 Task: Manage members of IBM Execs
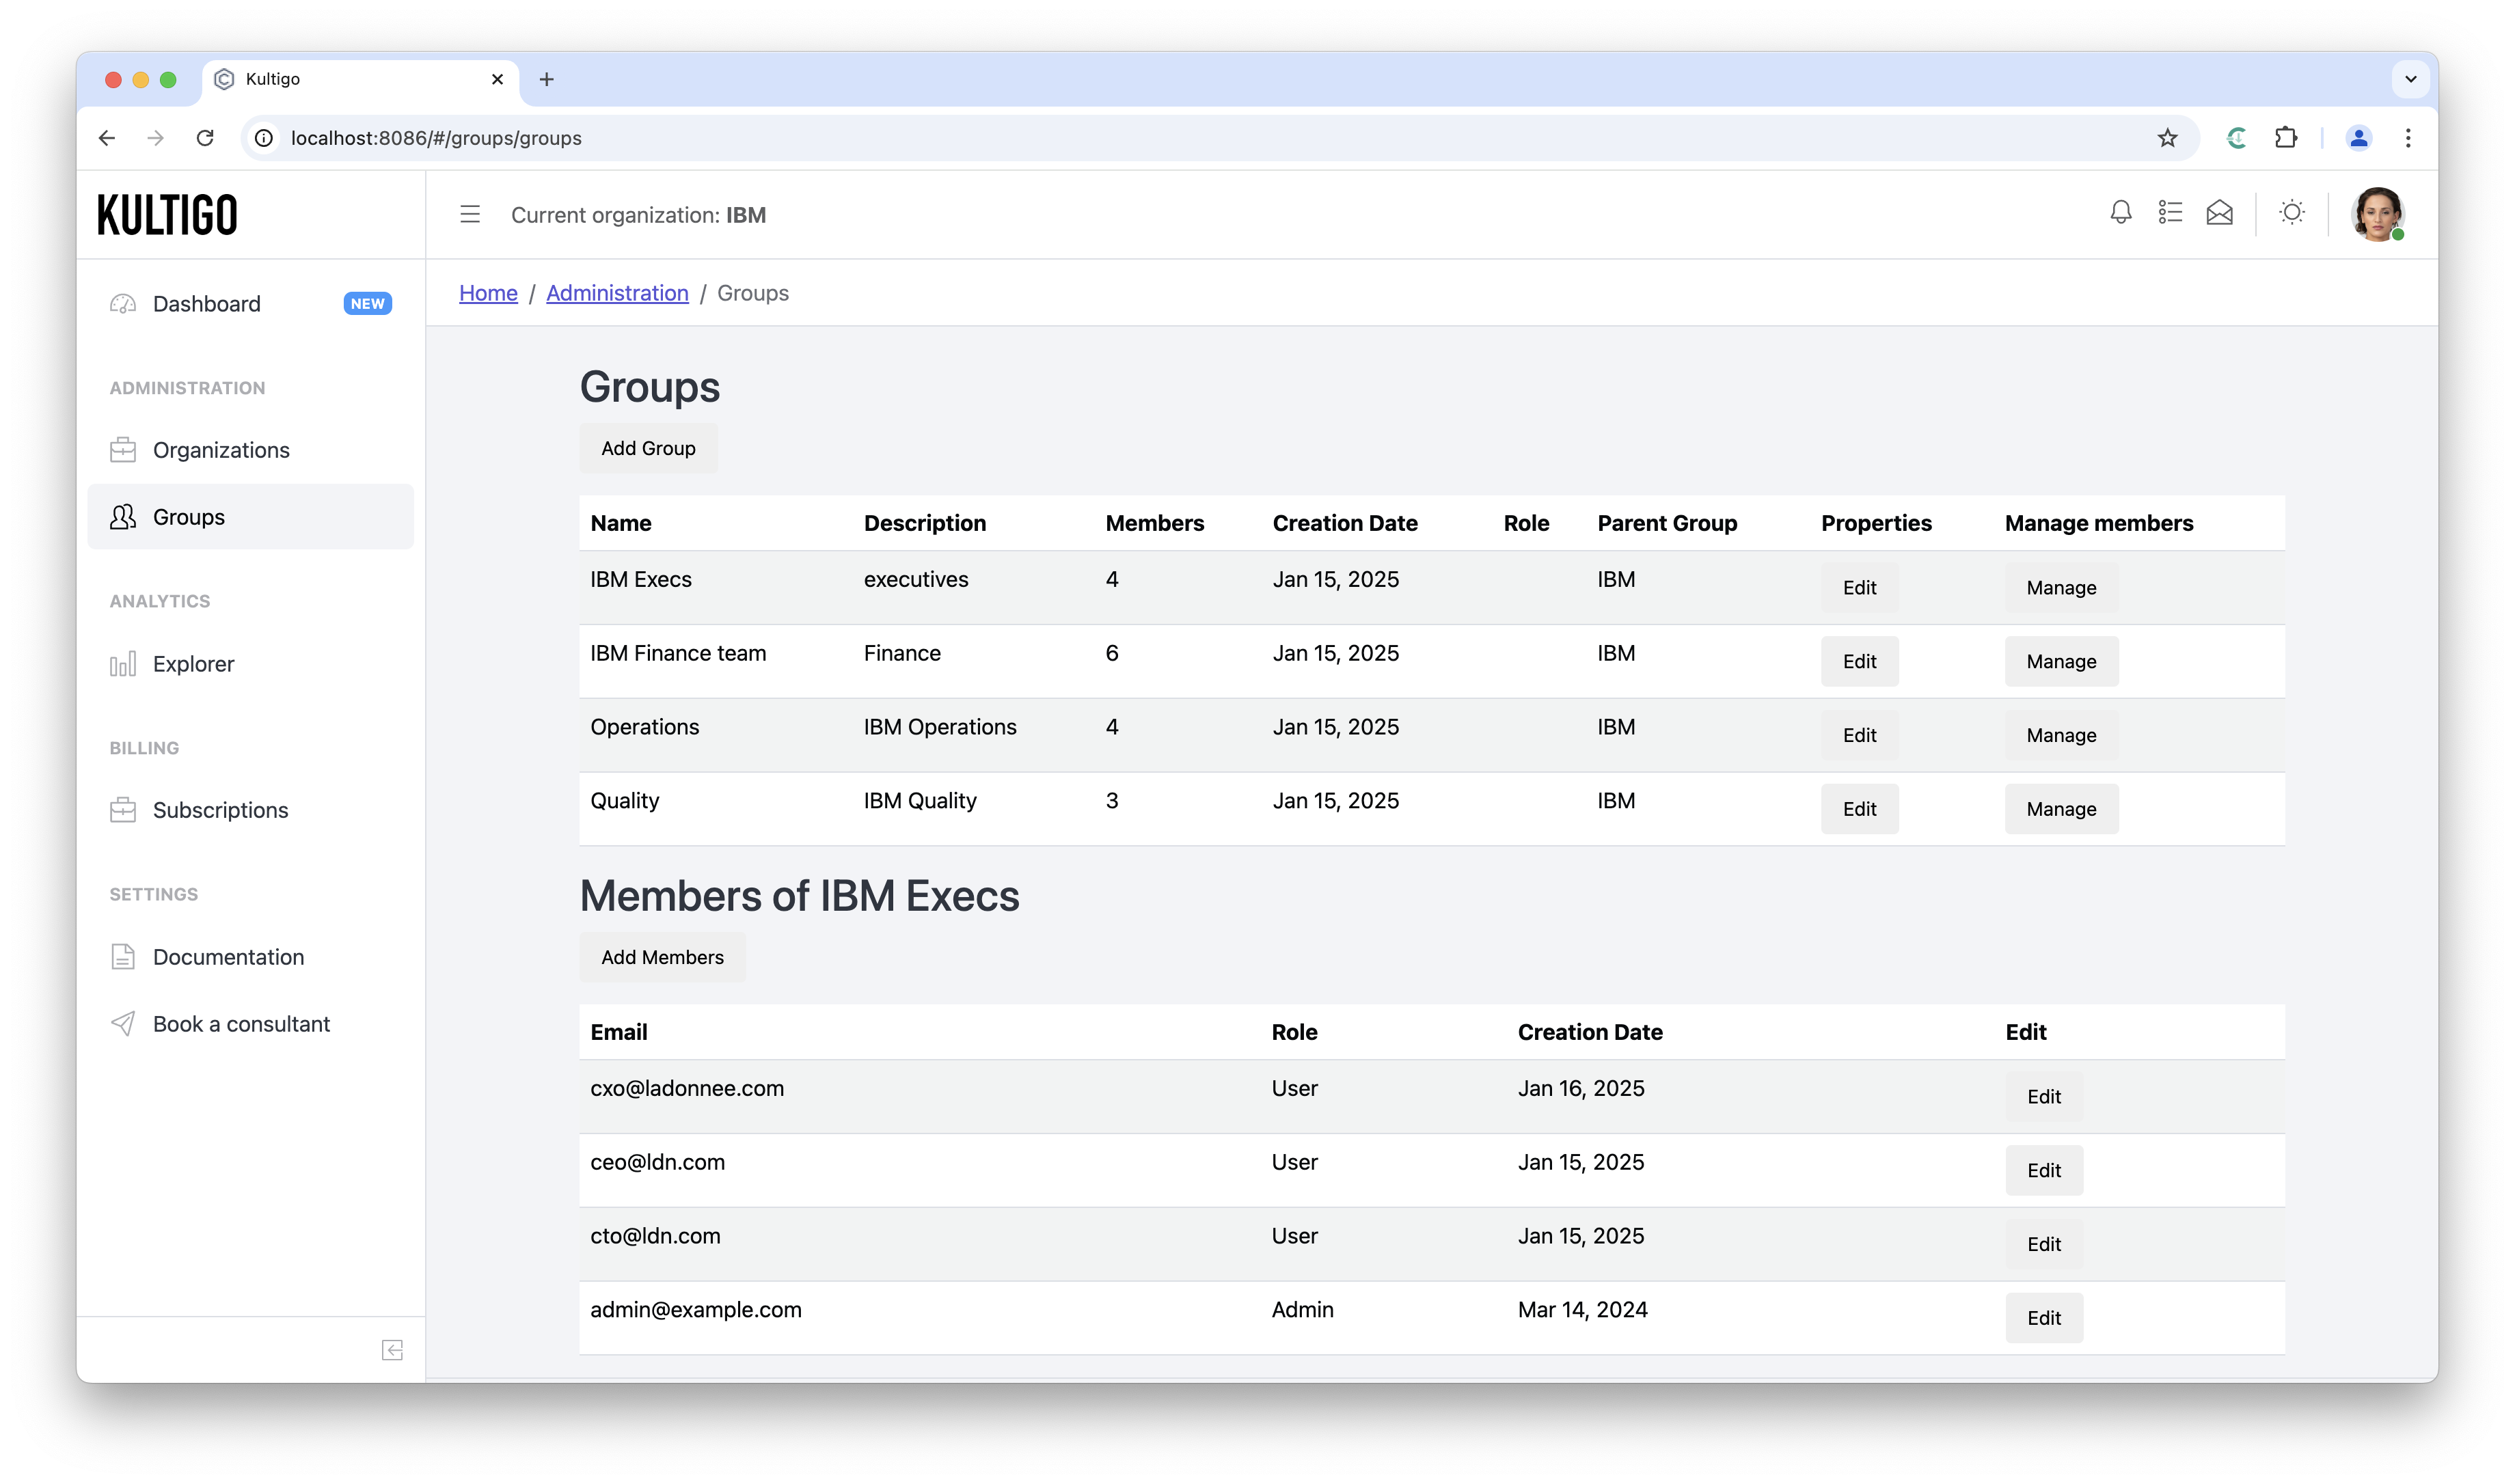click(2061, 587)
